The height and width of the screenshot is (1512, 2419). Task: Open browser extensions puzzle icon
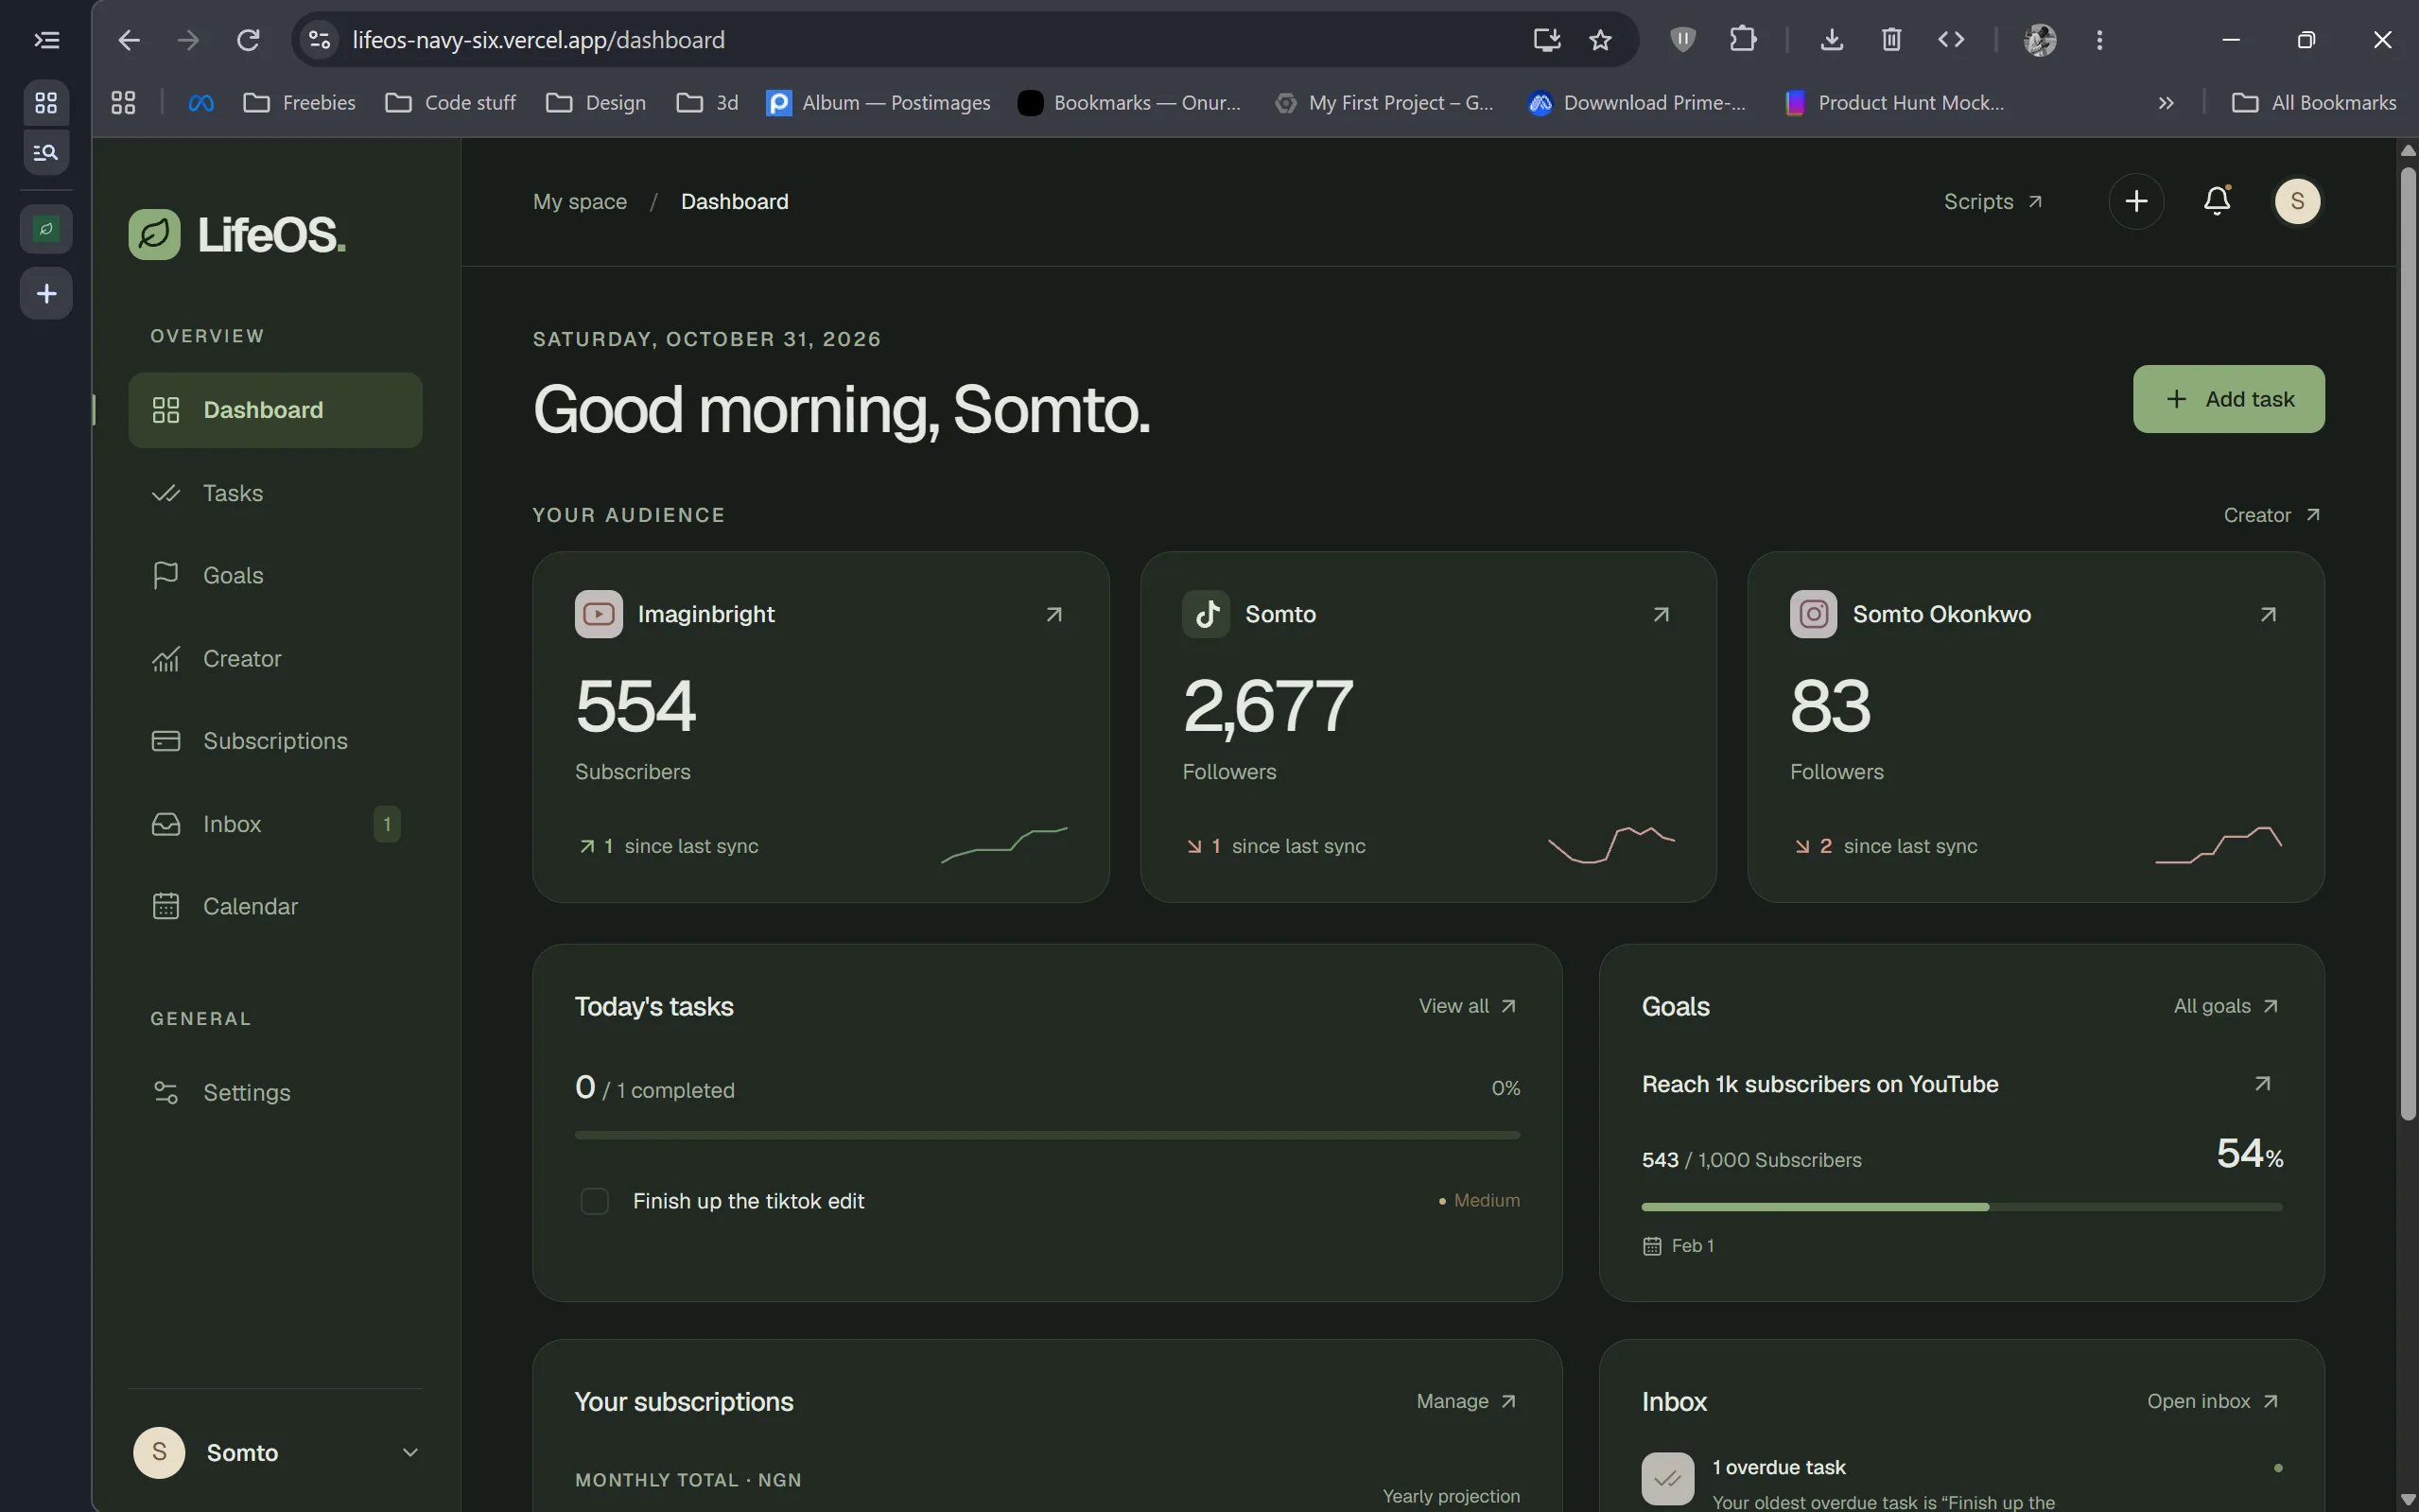pos(1742,40)
